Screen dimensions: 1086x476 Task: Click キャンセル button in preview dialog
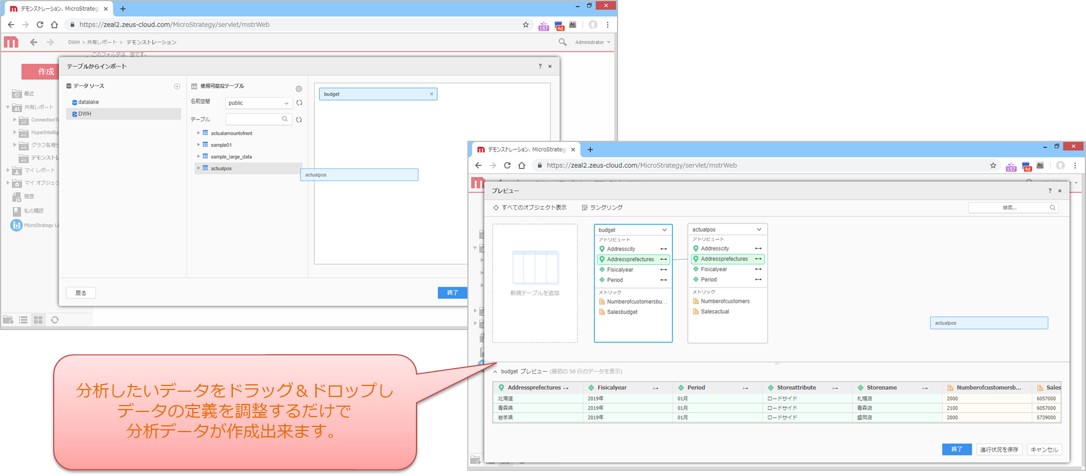pos(1044,450)
